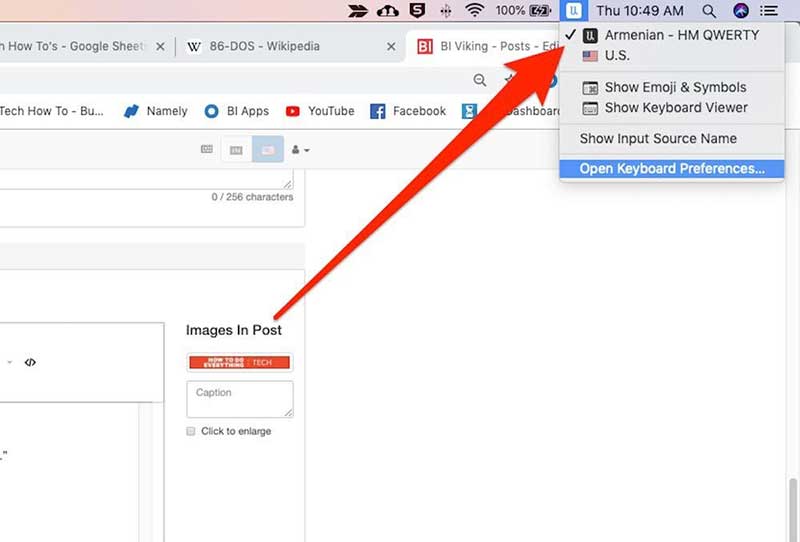Viewport: 800px width, 542px height.
Task: Select Show Emoji & Symbols
Action: click(675, 88)
